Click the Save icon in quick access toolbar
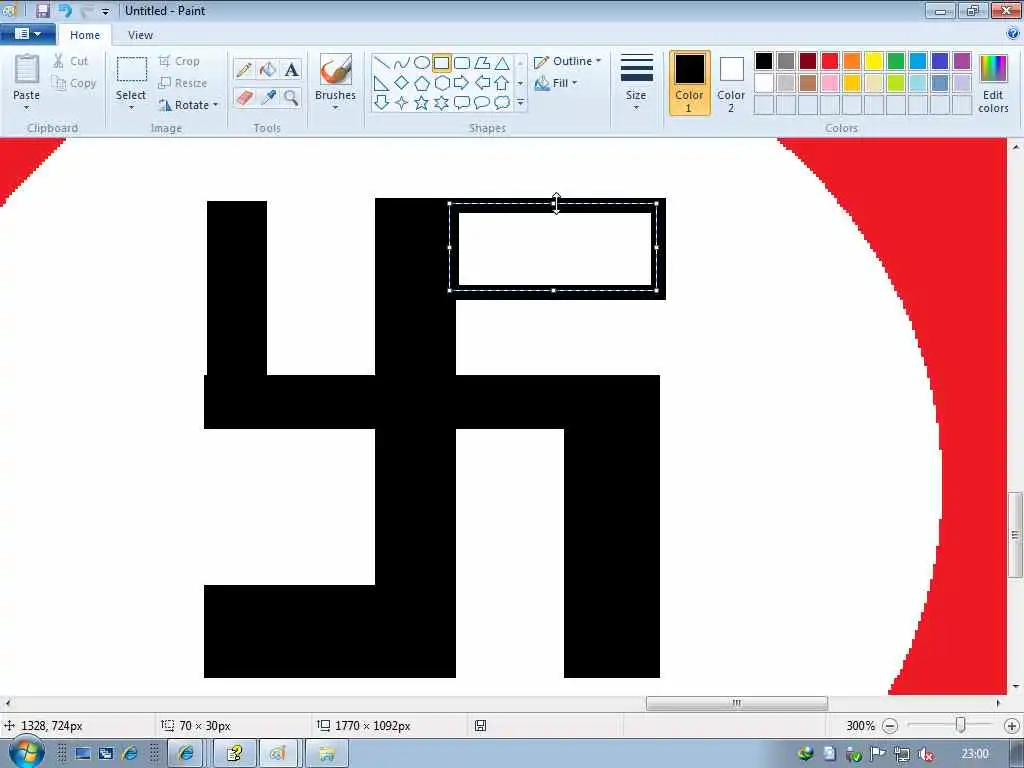Screen dimensions: 1024x768 pos(42,10)
